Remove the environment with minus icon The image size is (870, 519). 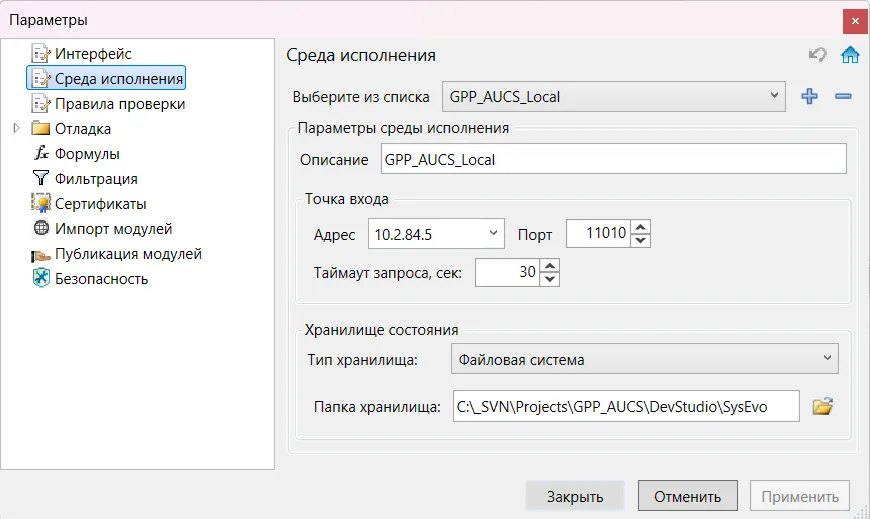[843, 96]
